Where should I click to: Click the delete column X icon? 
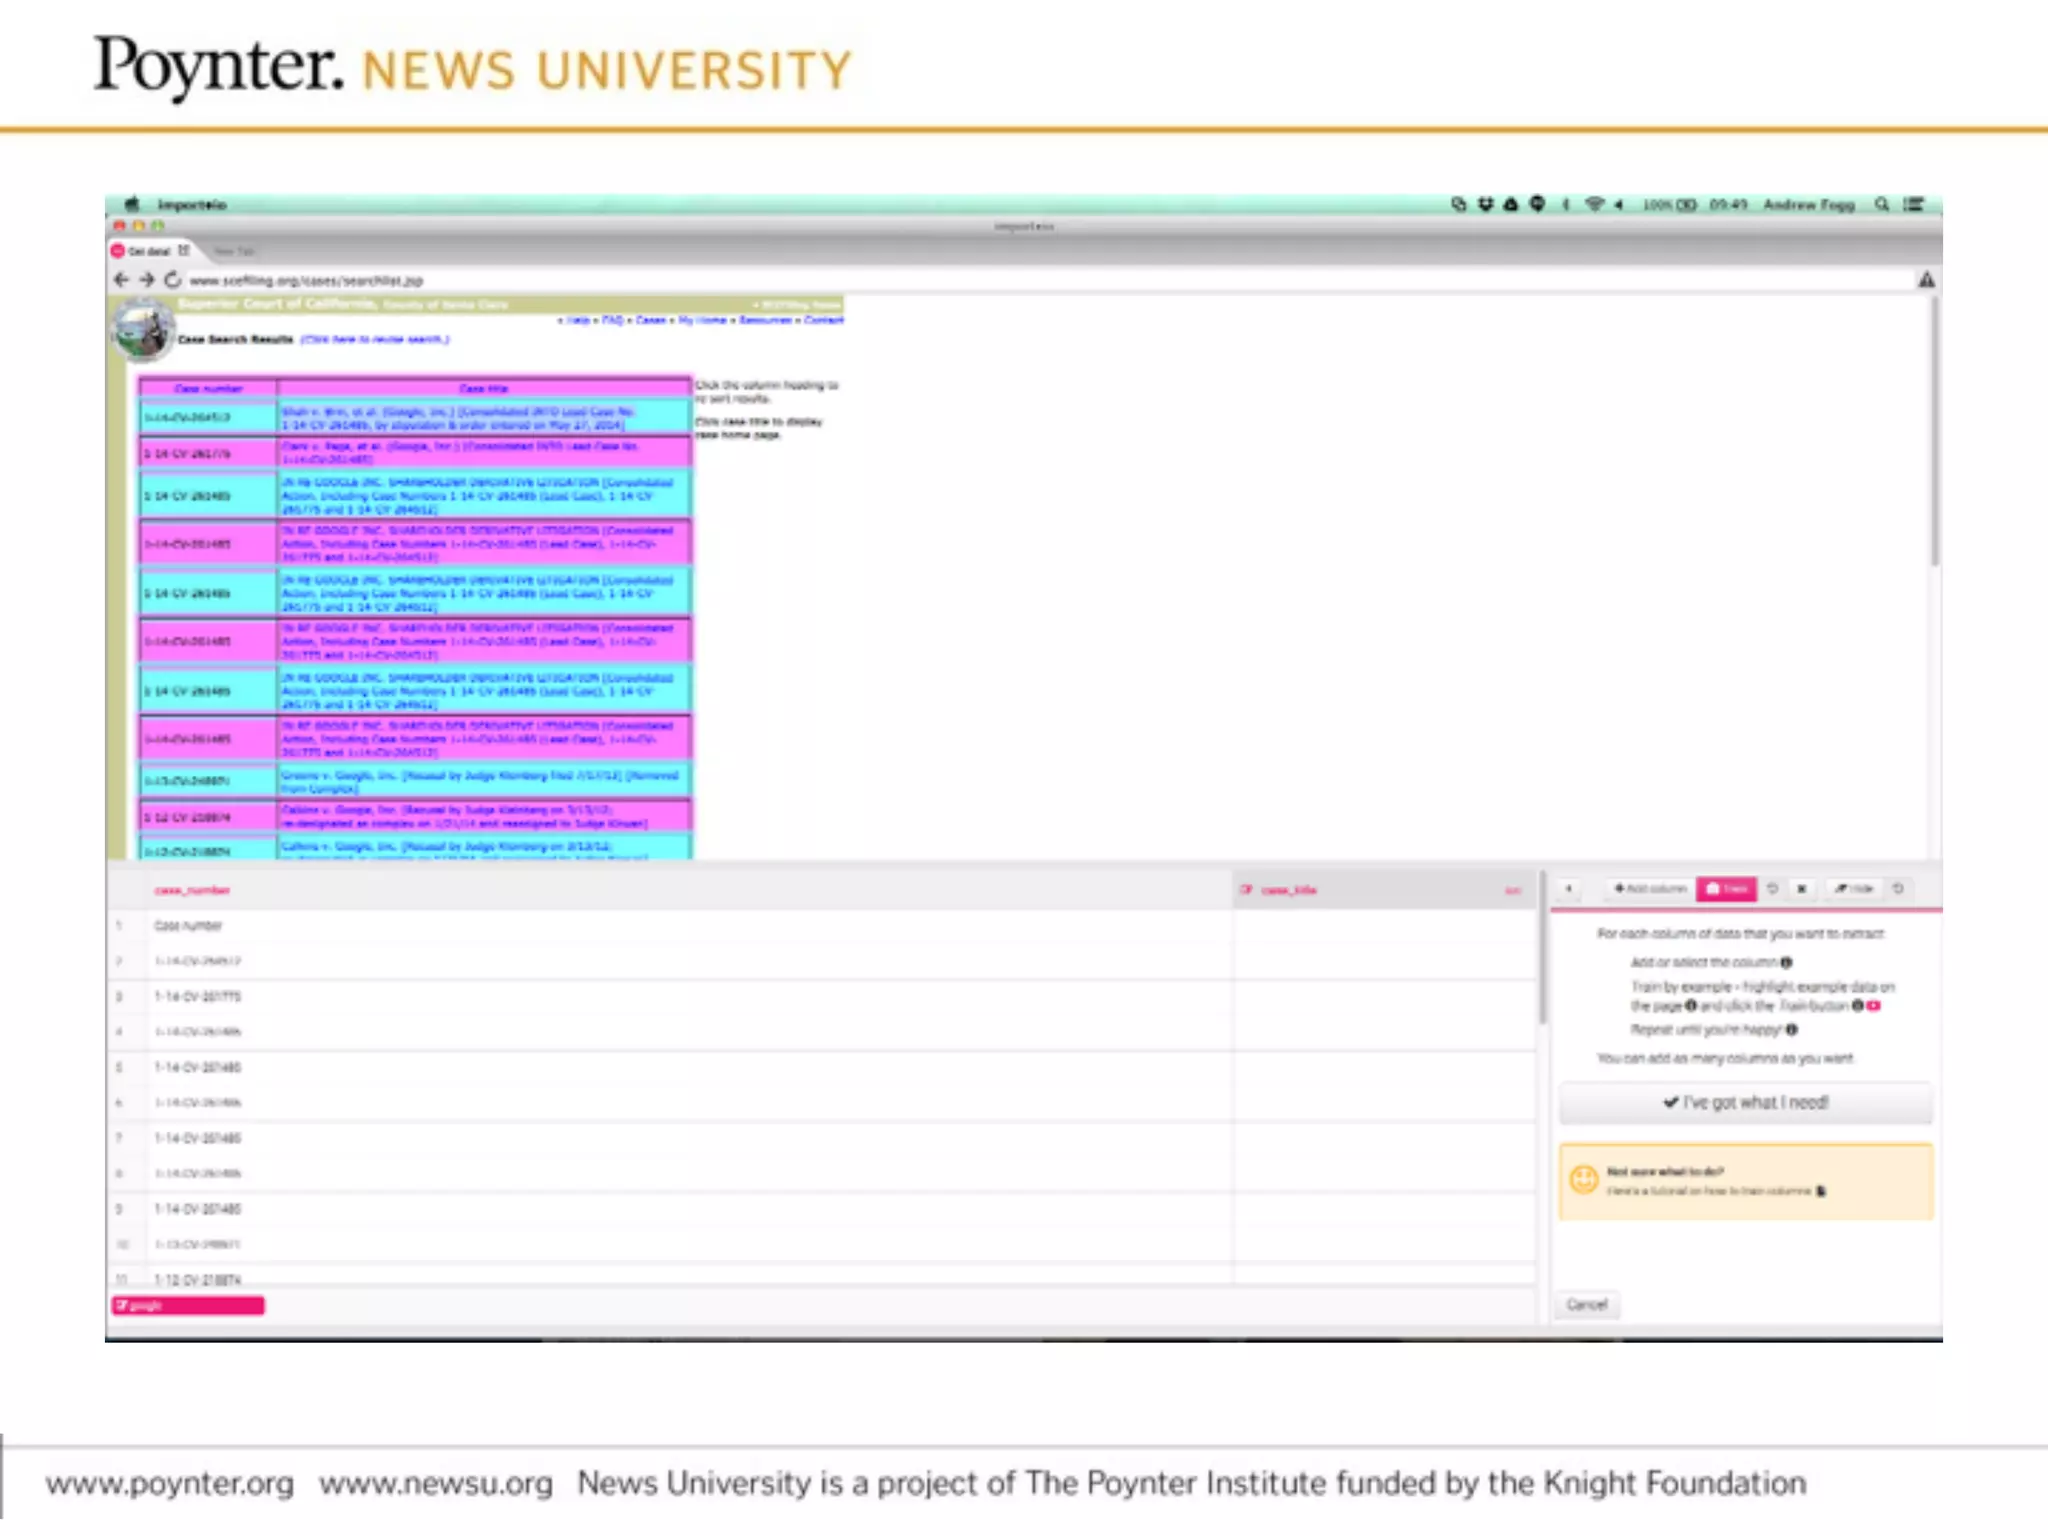click(1802, 889)
